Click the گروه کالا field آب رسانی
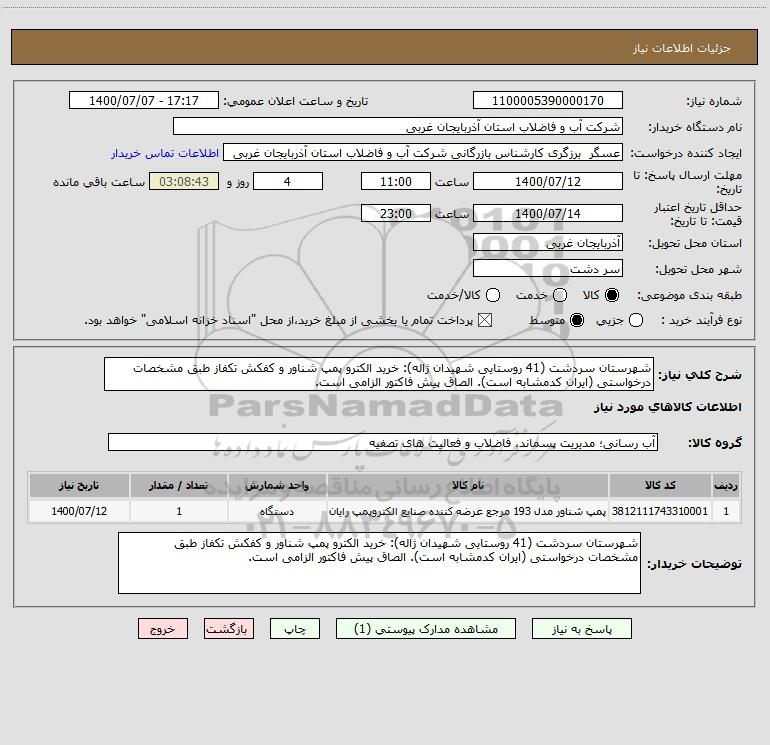 click(383, 442)
